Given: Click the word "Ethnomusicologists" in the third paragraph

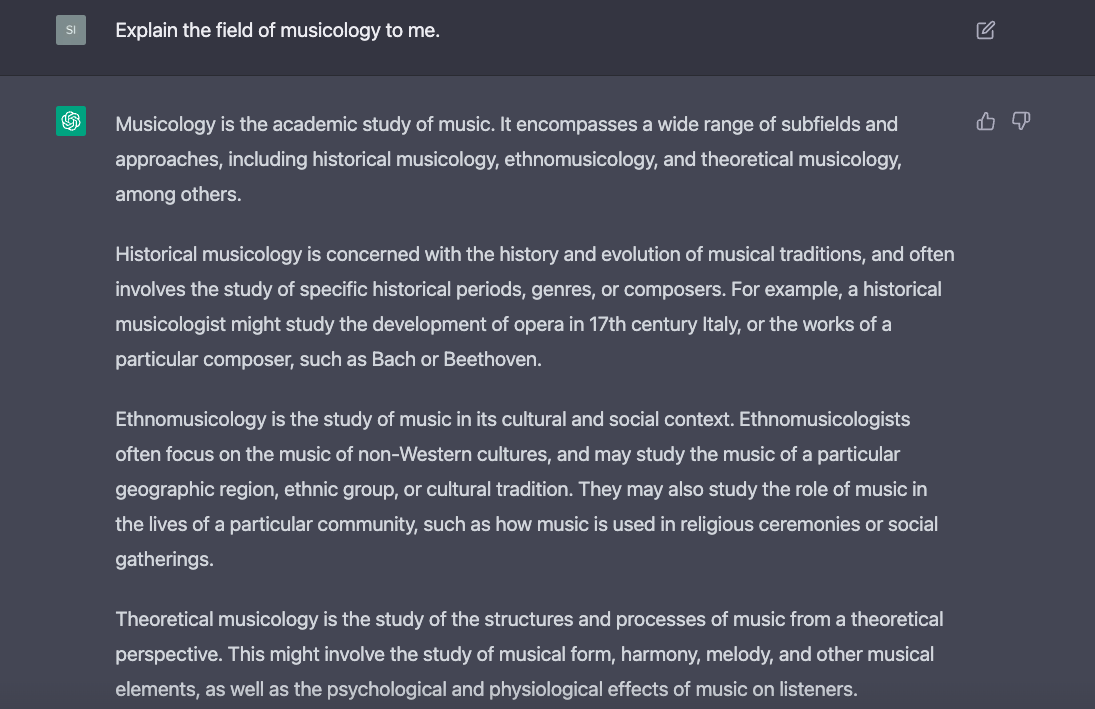Looking at the screenshot, I should tap(824, 419).
